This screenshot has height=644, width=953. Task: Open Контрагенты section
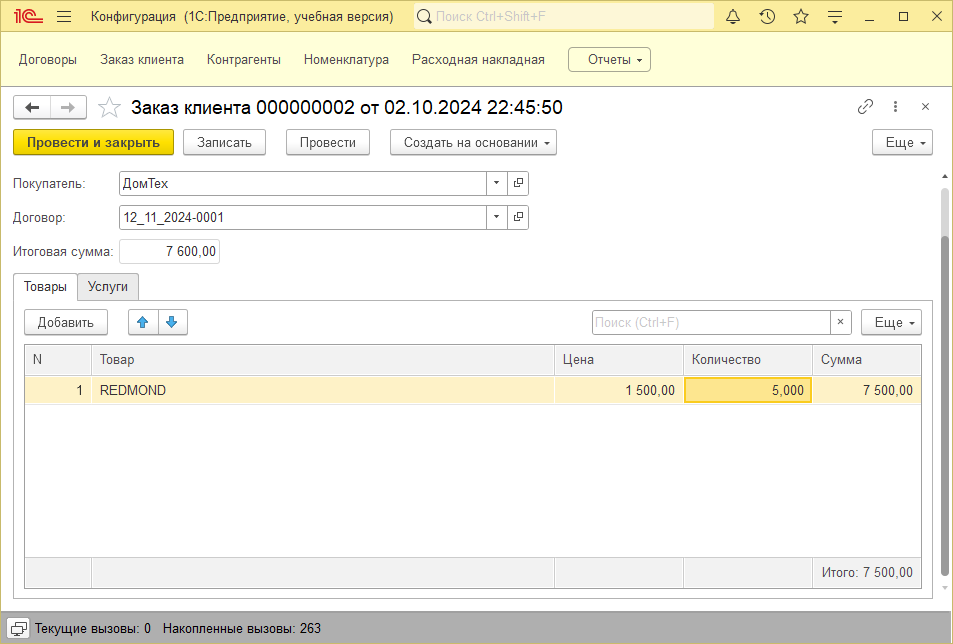(x=244, y=60)
